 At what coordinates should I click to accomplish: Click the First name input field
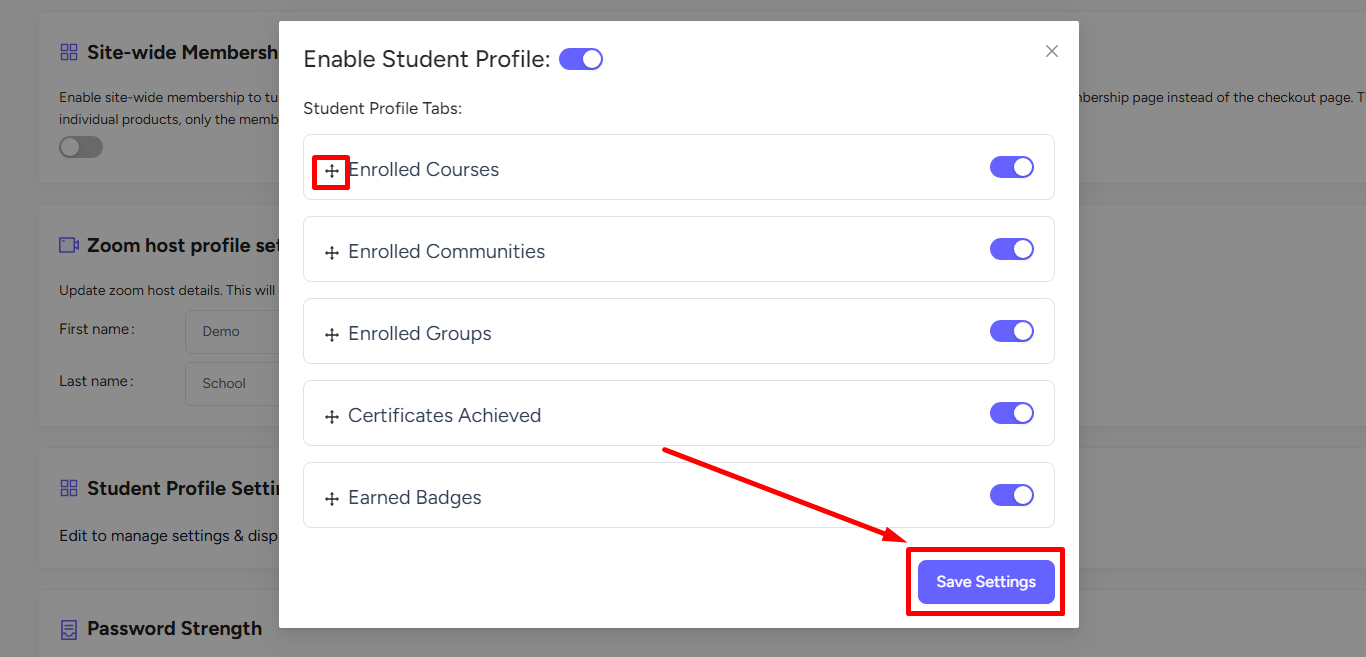(x=232, y=331)
